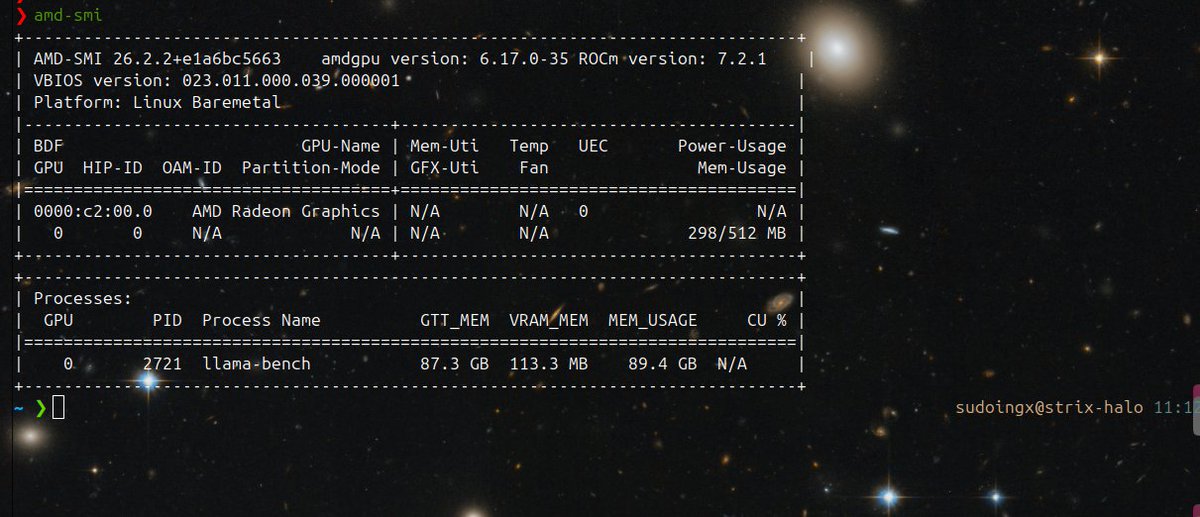Screen dimensions: 1200x517
Task: Select the '113.3 MB' VRAM value
Action: 548,364
